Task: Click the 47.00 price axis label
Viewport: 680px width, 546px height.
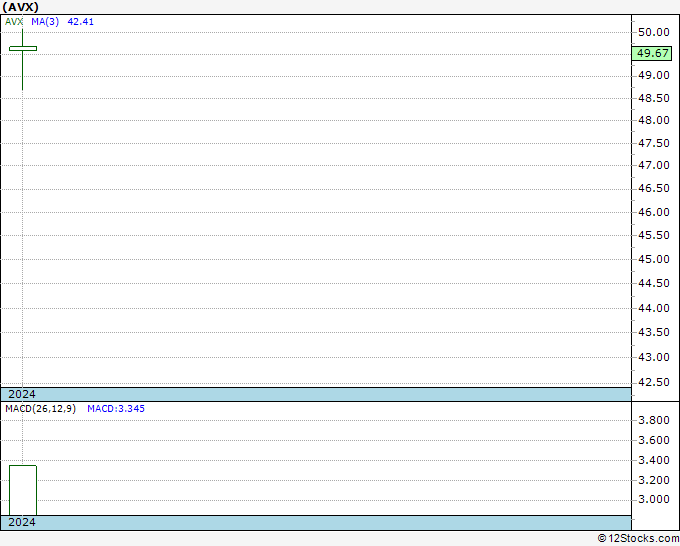Action: click(x=654, y=165)
